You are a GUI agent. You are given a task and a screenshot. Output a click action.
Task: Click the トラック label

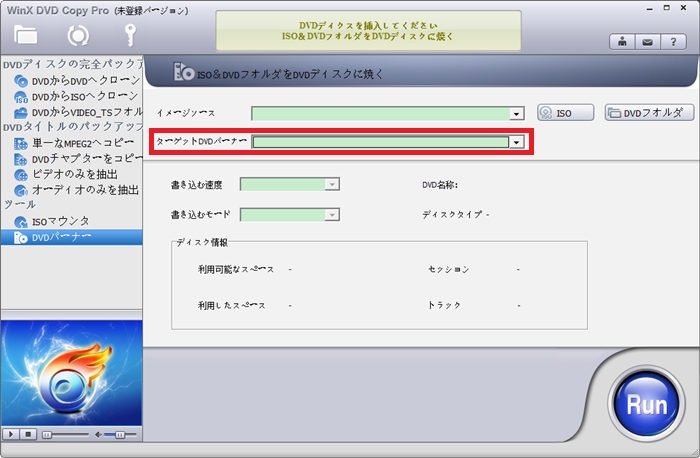coord(444,305)
